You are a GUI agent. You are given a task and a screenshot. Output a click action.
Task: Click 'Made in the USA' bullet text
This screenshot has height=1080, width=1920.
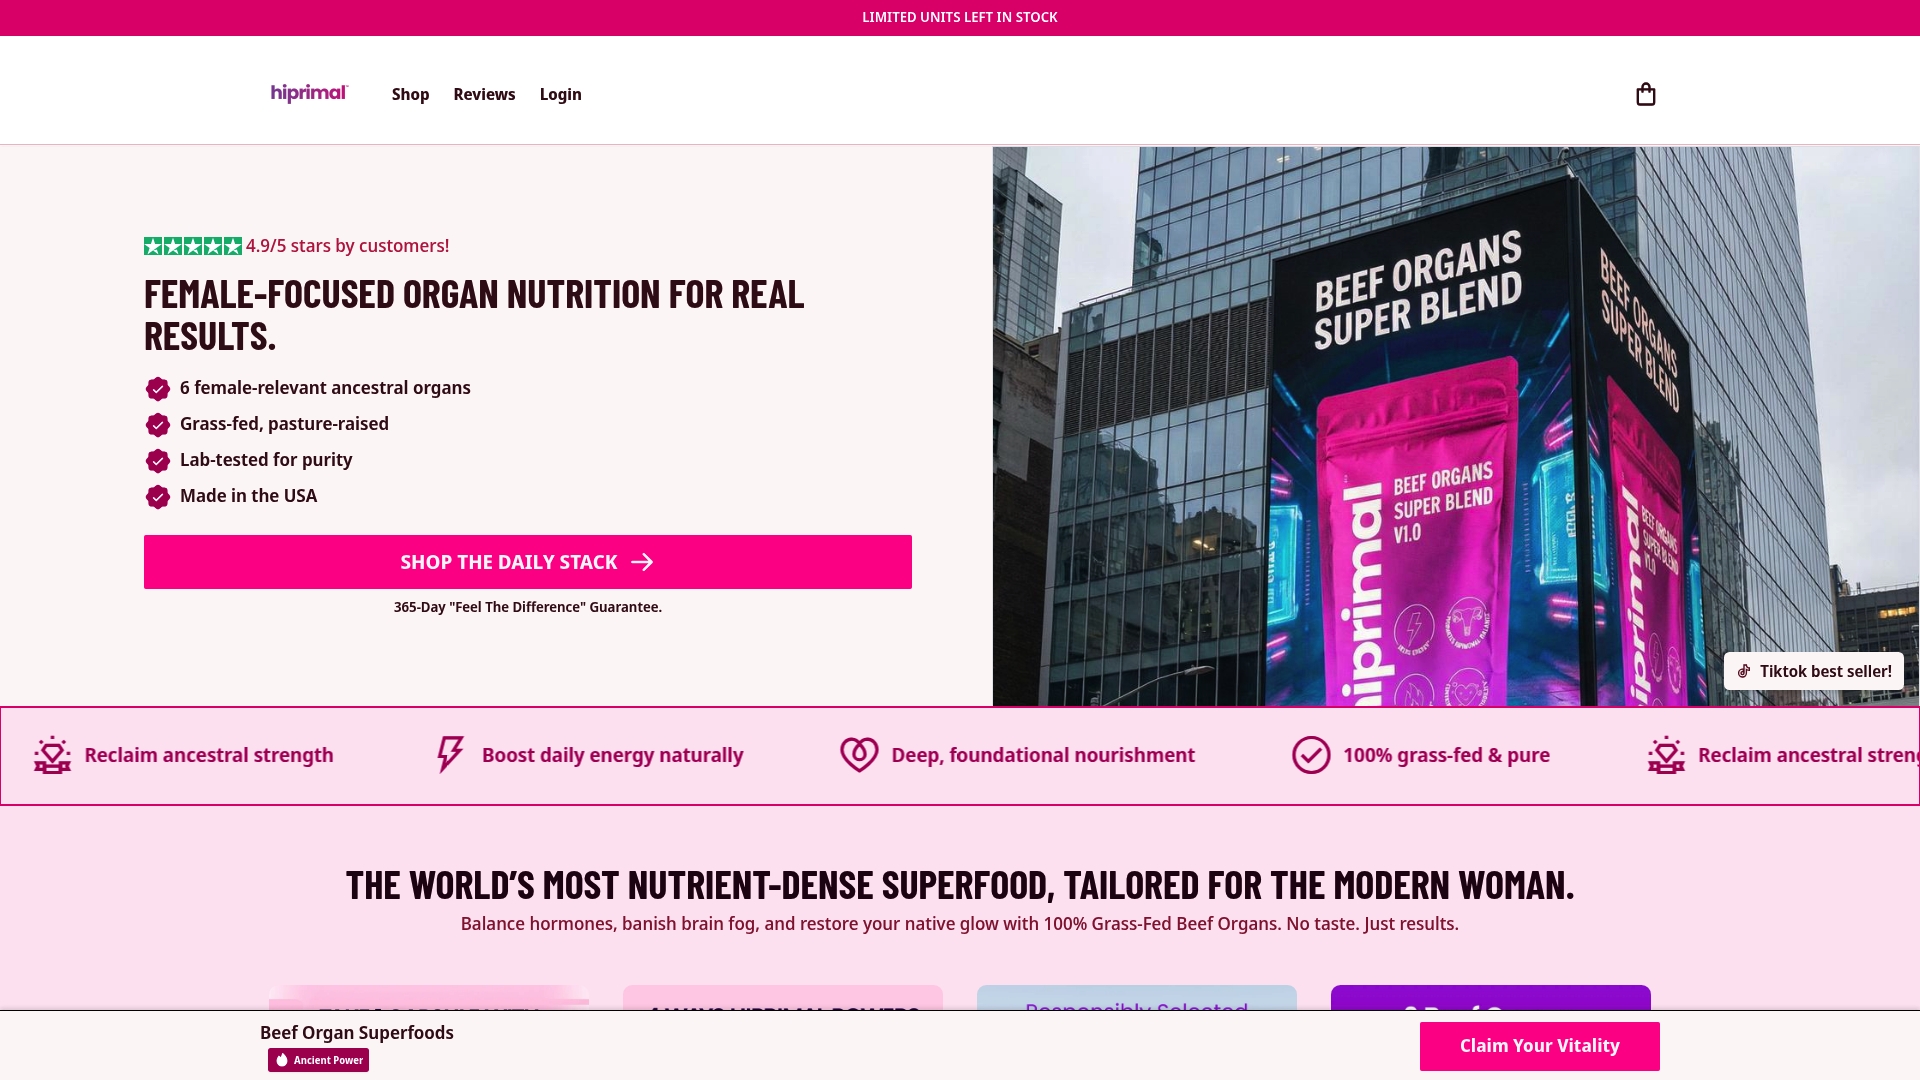coord(248,496)
